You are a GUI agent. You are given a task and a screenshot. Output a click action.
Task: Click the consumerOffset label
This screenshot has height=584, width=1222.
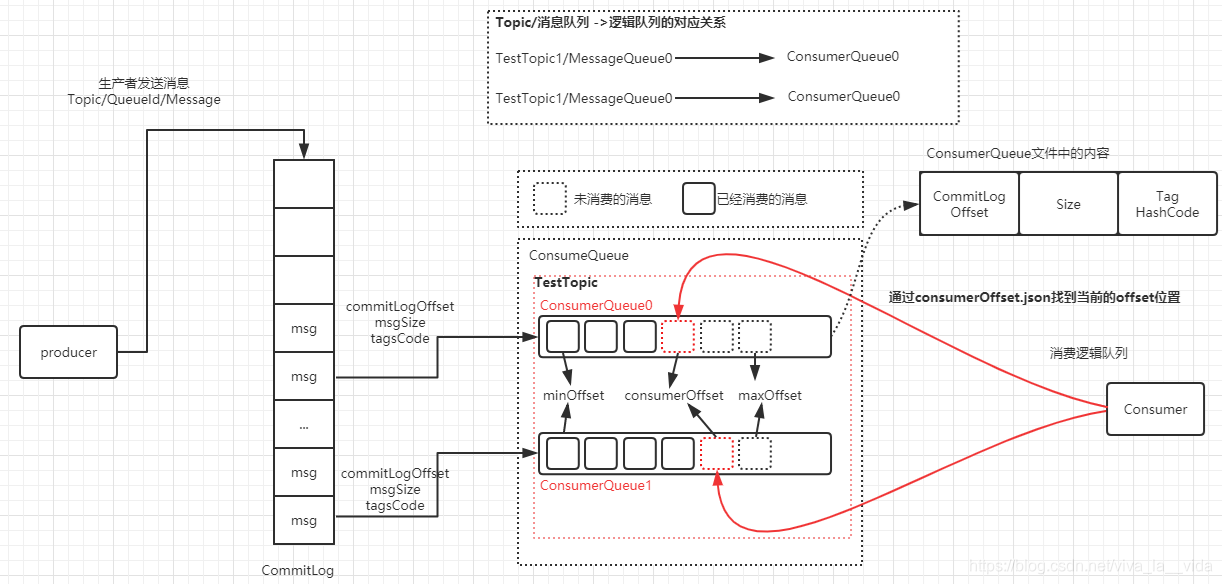click(674, 395)
